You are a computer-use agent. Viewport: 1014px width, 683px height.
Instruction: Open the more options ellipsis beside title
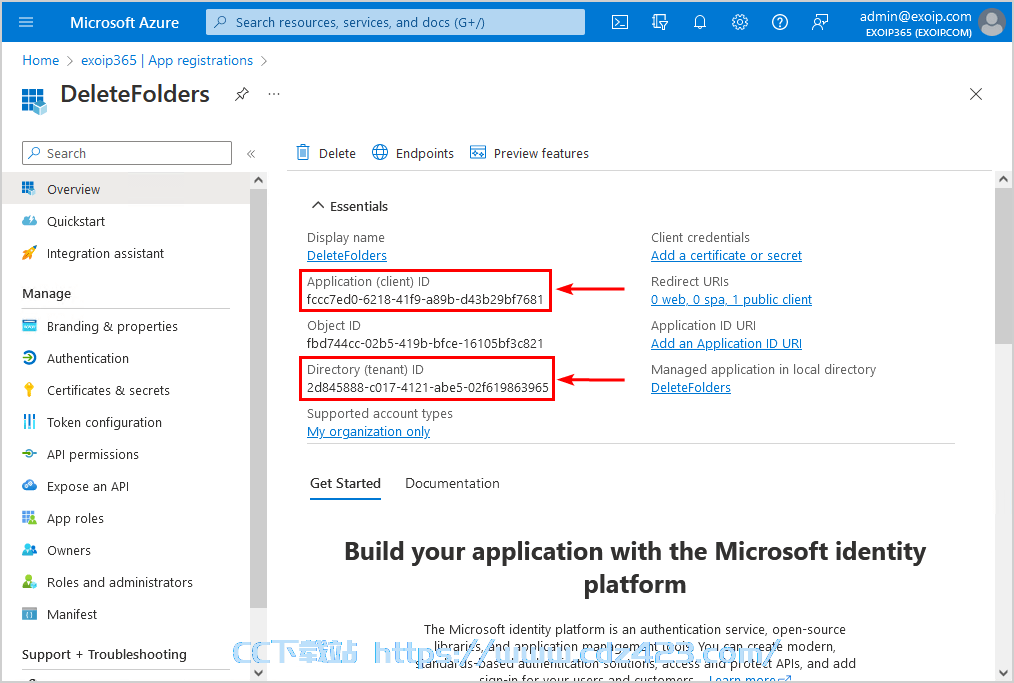point(274,94)
